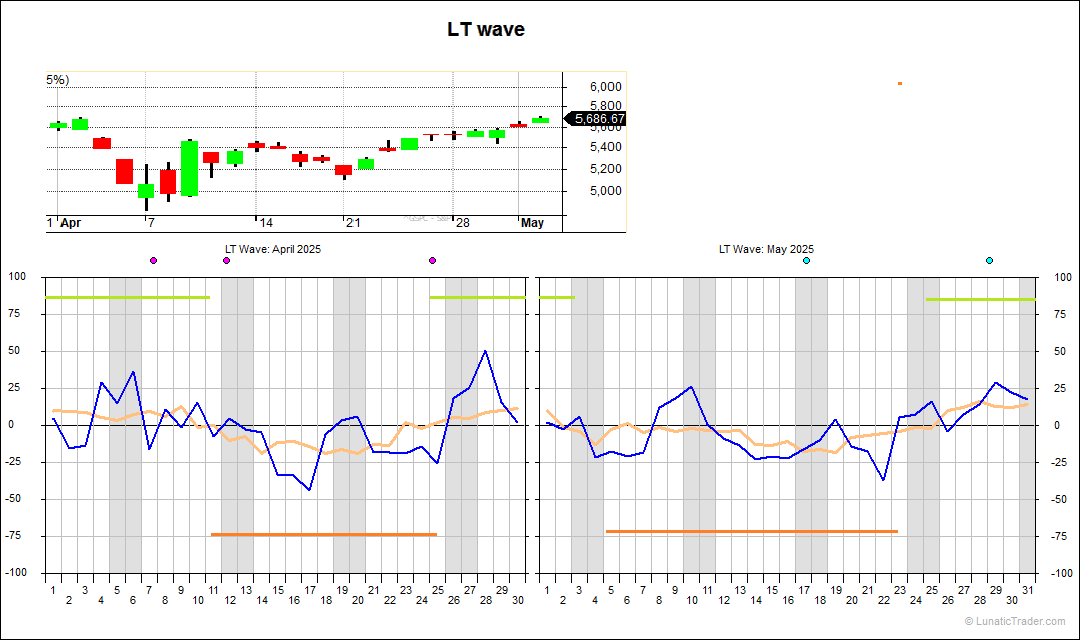
Task: Click the magenta dot above April 7
Action: (x=153, y=260)
